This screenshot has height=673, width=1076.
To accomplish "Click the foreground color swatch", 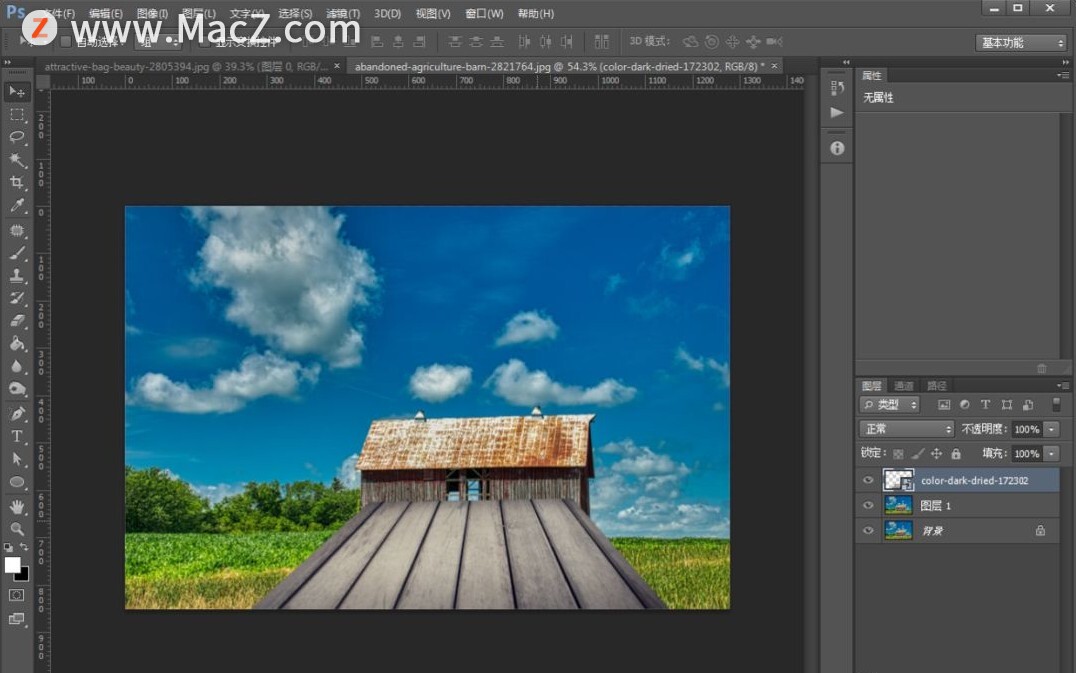I will [12, 564].
